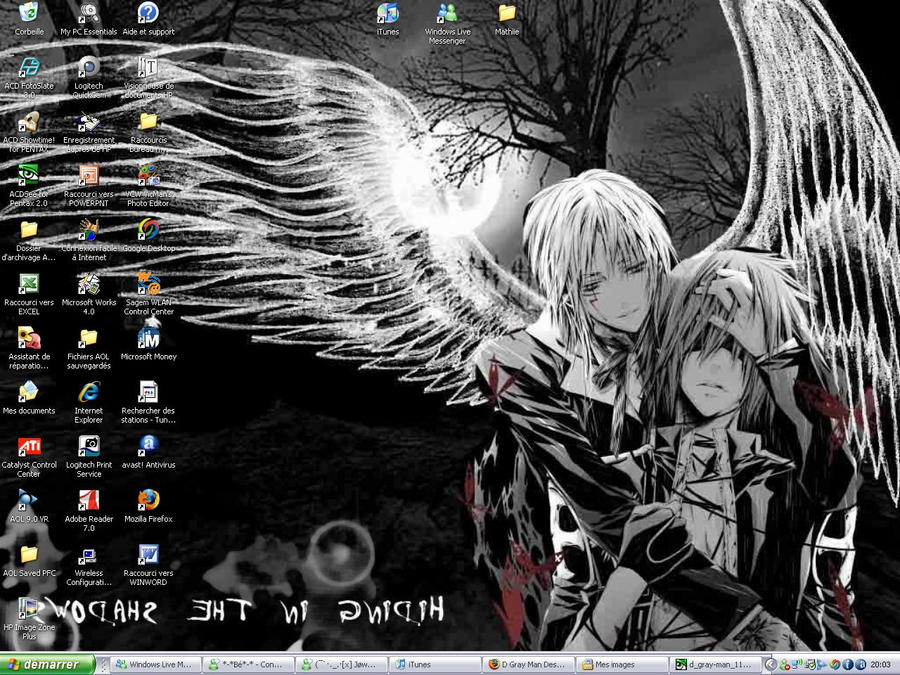Launch ACD FotoSlate 3.0 shortcut
The width and height of the screenshot is (900, 675).
pyautogui.click(x=29, y=77)
